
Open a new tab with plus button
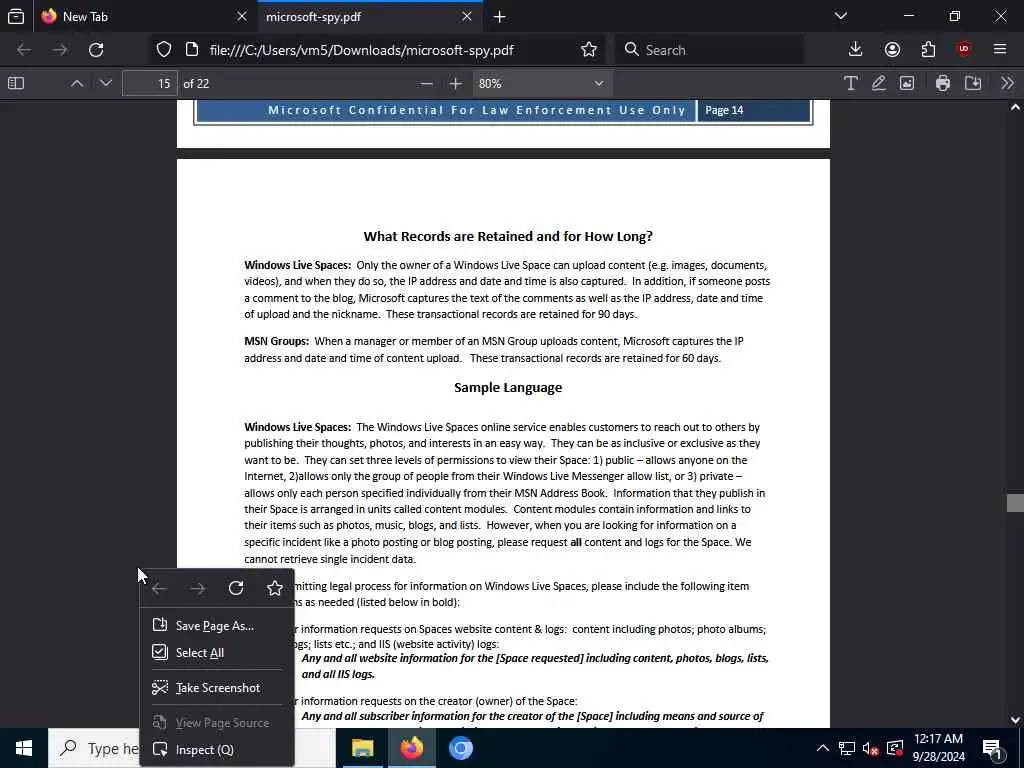[500, 17]
